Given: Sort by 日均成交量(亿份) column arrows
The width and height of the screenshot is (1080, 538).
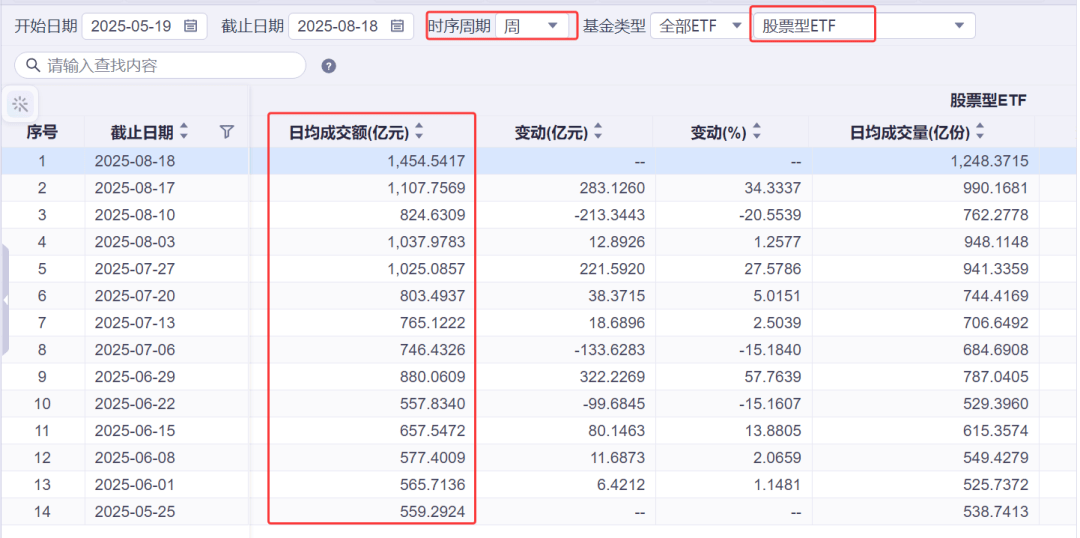Looking at the screenshot, I should 980,132.
